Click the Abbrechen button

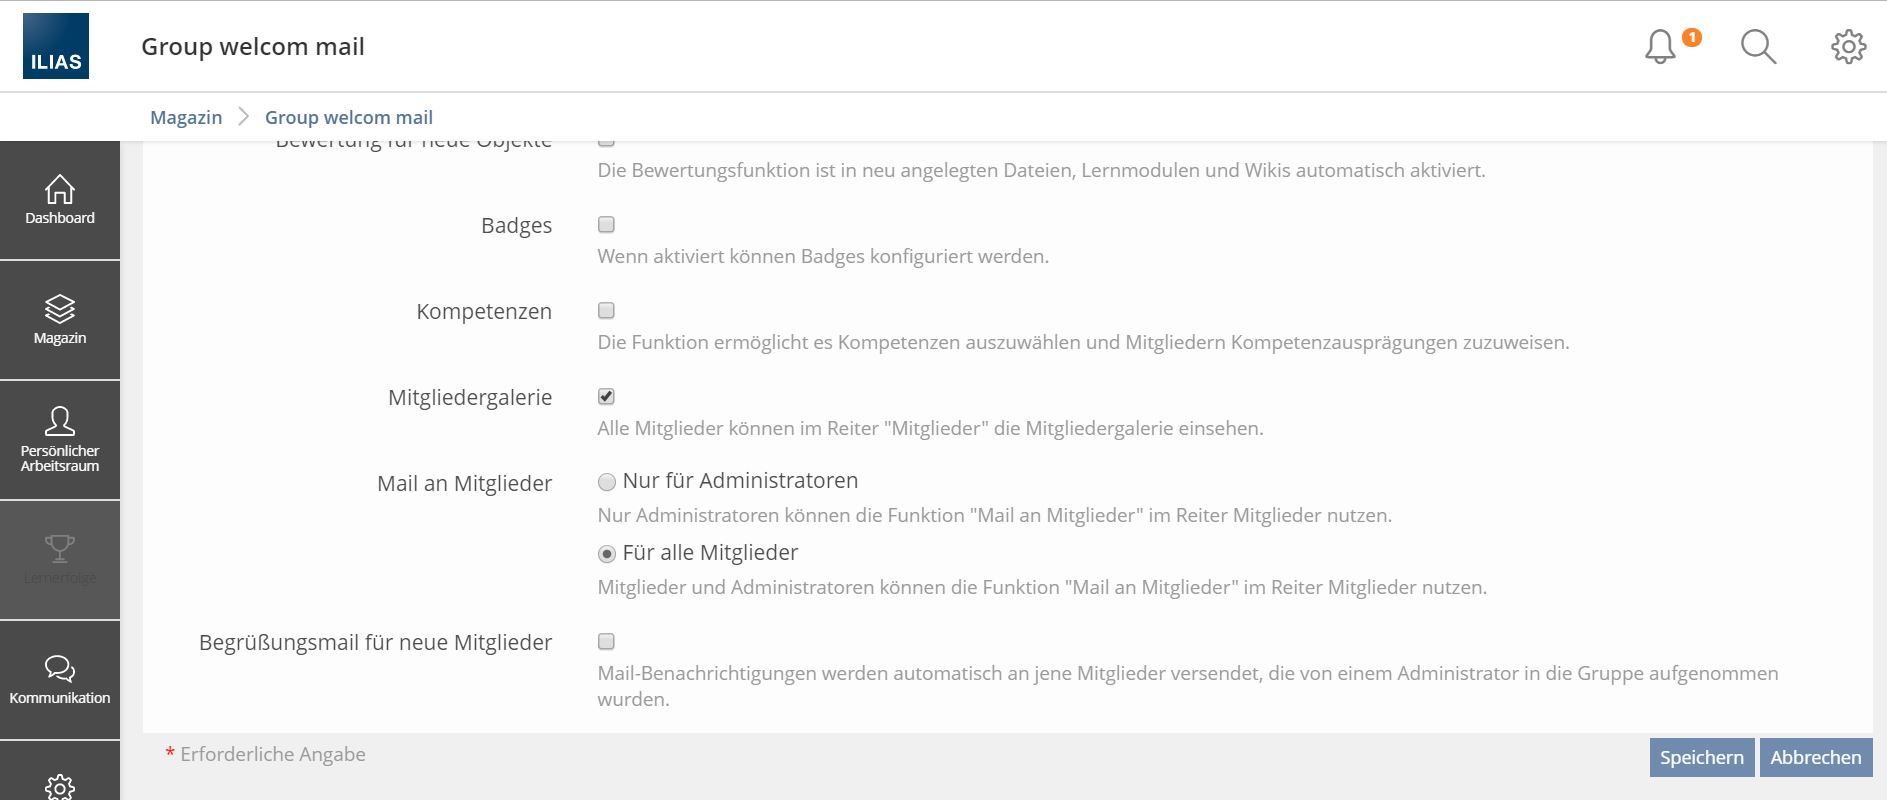click(1815, 758)
